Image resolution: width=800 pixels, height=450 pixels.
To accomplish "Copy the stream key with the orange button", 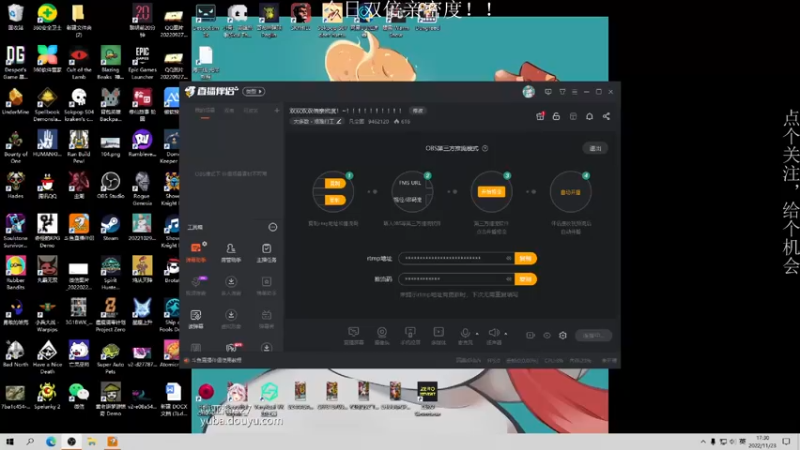I will [x=526, y=279].
